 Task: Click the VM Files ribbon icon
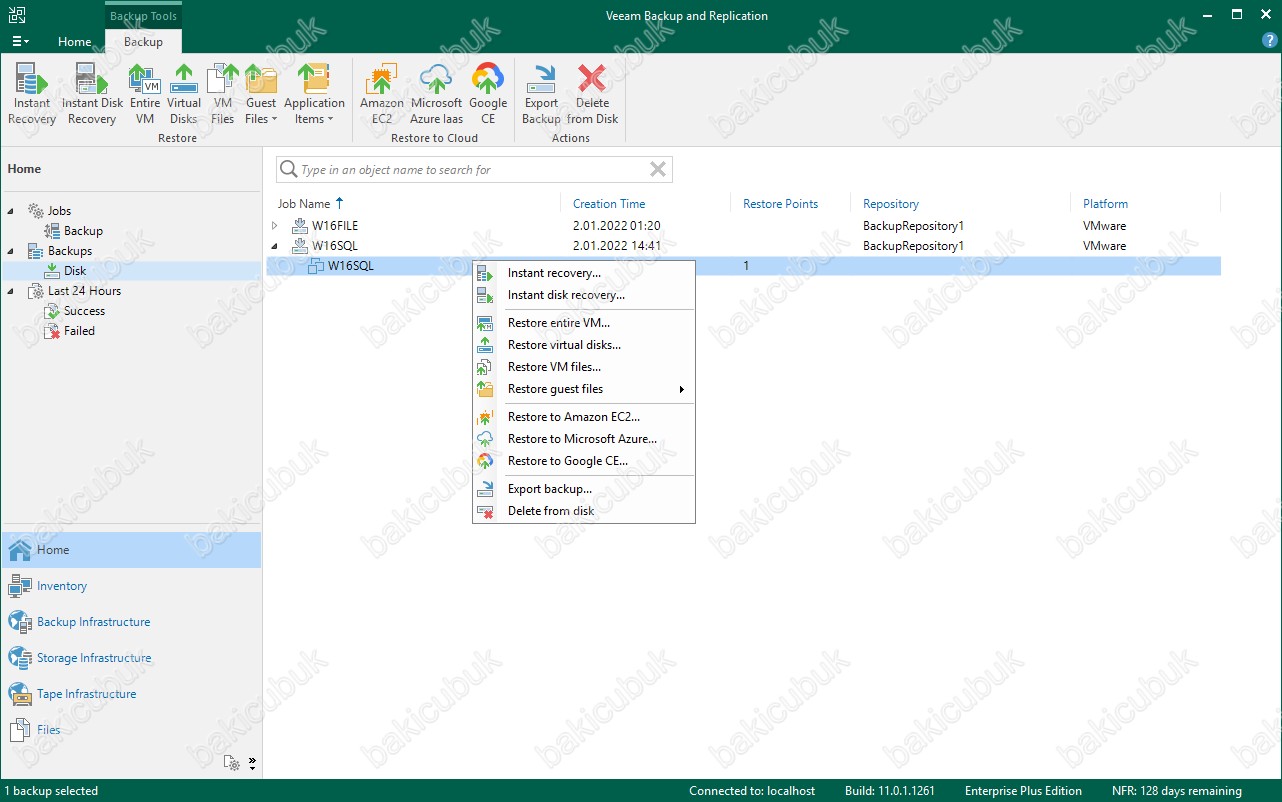tap(222, 94)
